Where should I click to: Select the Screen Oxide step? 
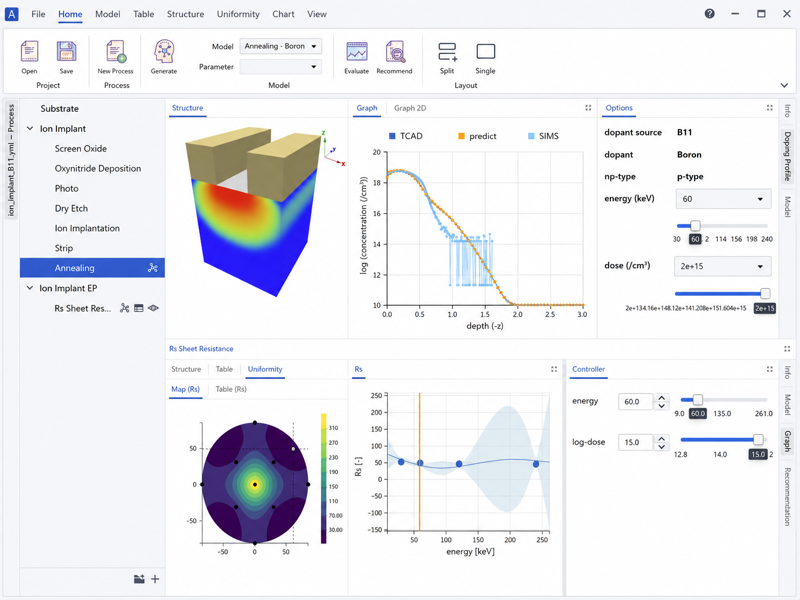tap(81, 148)
